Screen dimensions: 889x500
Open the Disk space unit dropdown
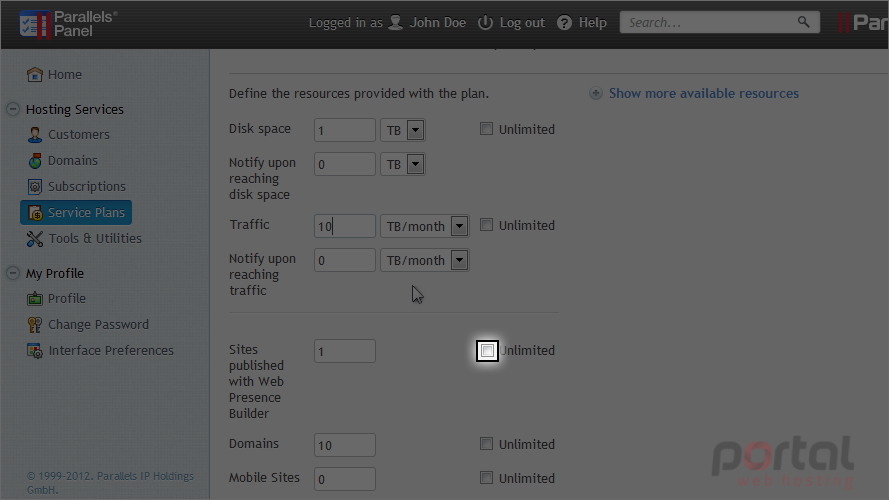click(403, 130)
